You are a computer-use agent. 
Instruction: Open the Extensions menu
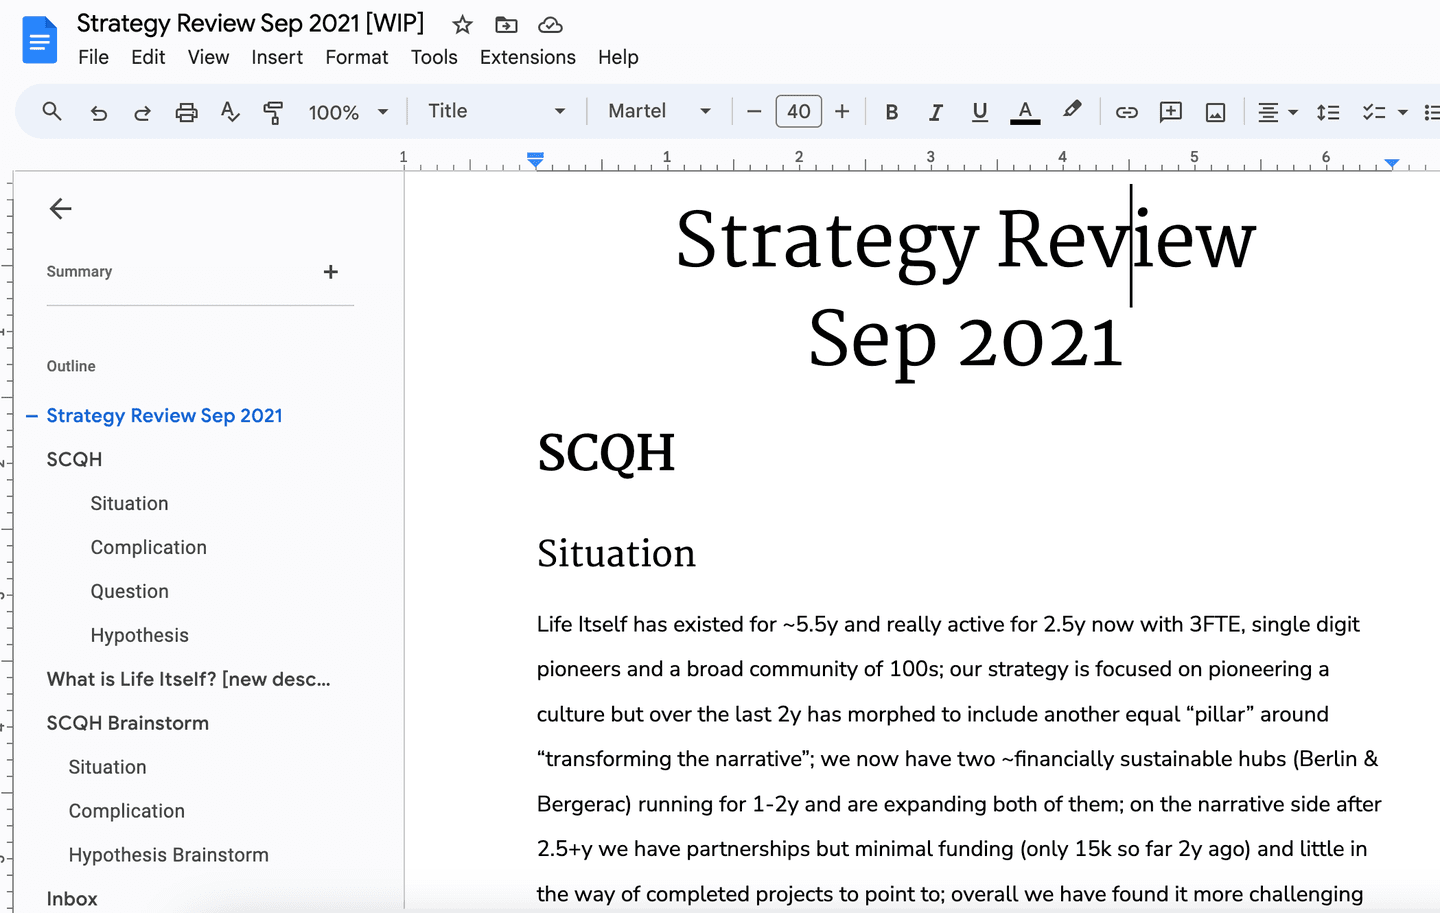[x=527, y=57]
